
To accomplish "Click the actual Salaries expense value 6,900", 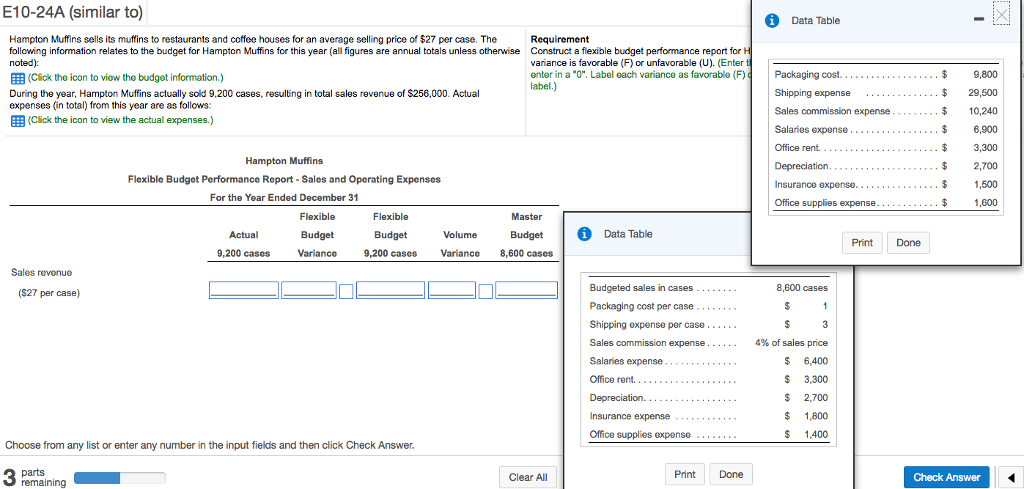I will click(x=985, y=129).
